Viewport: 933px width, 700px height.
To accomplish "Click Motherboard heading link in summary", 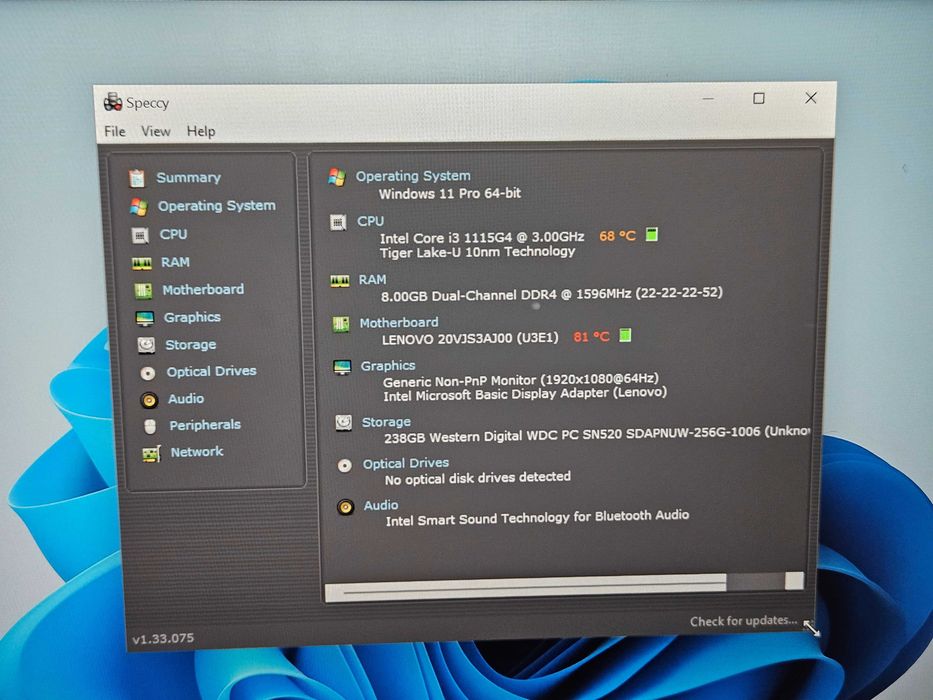I will tap(399, 323).
